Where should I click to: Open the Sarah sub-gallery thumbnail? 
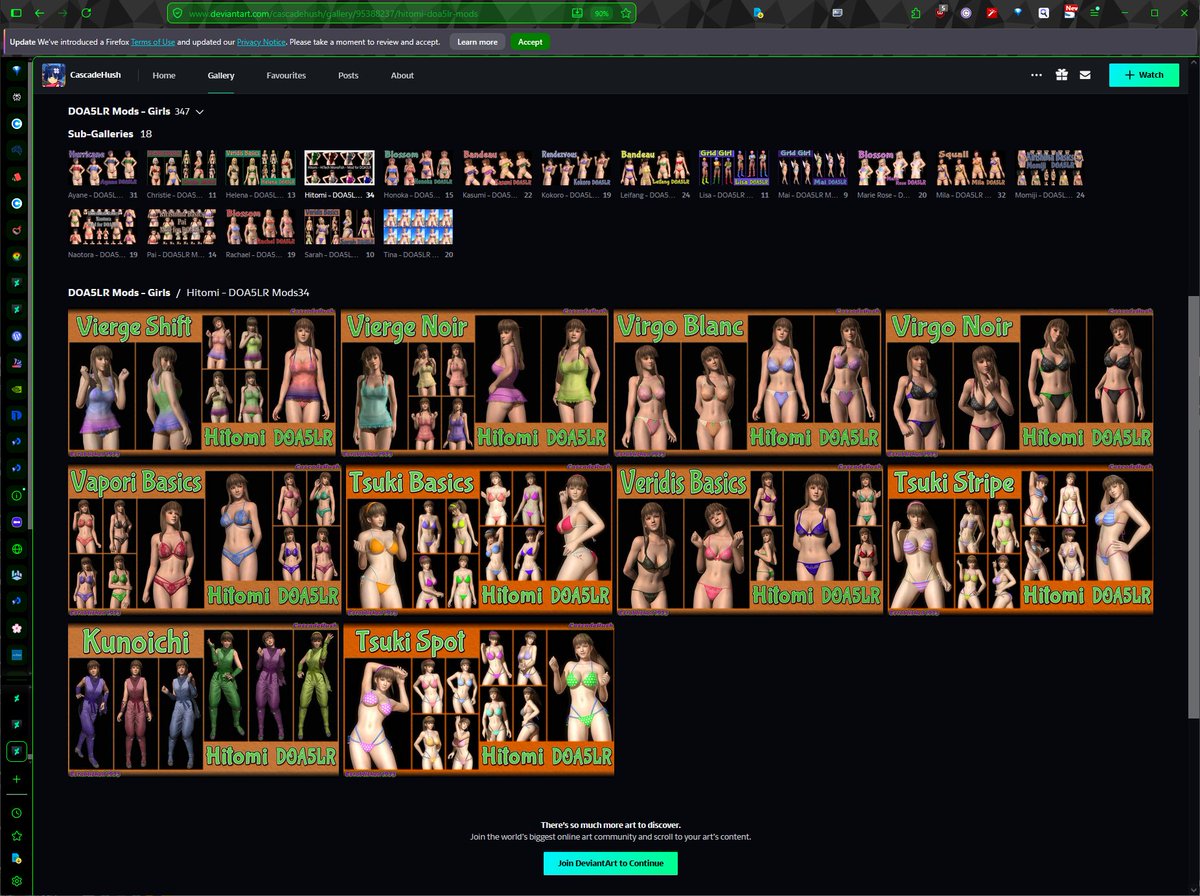pos(339,227)
